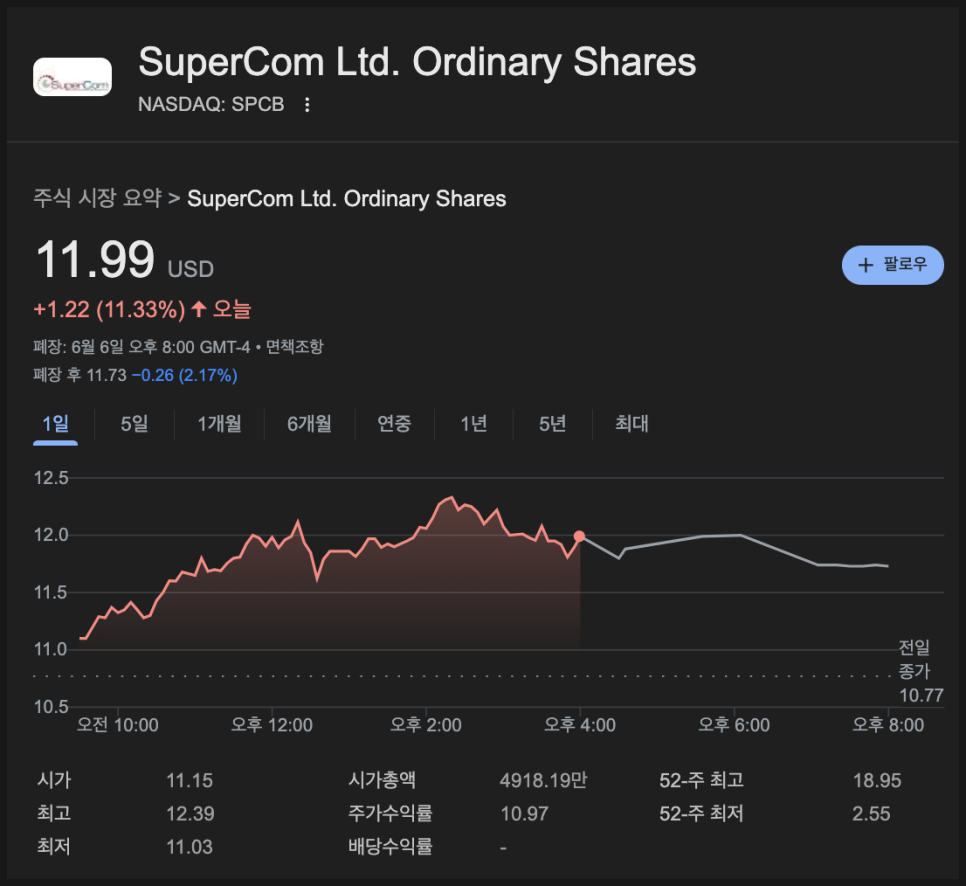This screenshot has width=966, height=886.
Task: Select the 1일 chart range tab
Action: click(55, 424)
